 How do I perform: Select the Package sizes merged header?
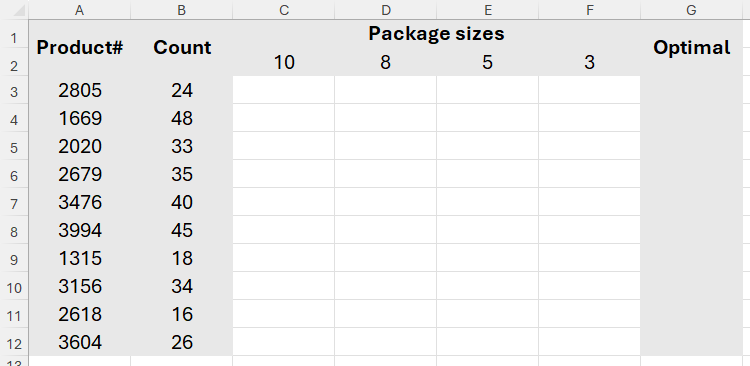[436, 33]
